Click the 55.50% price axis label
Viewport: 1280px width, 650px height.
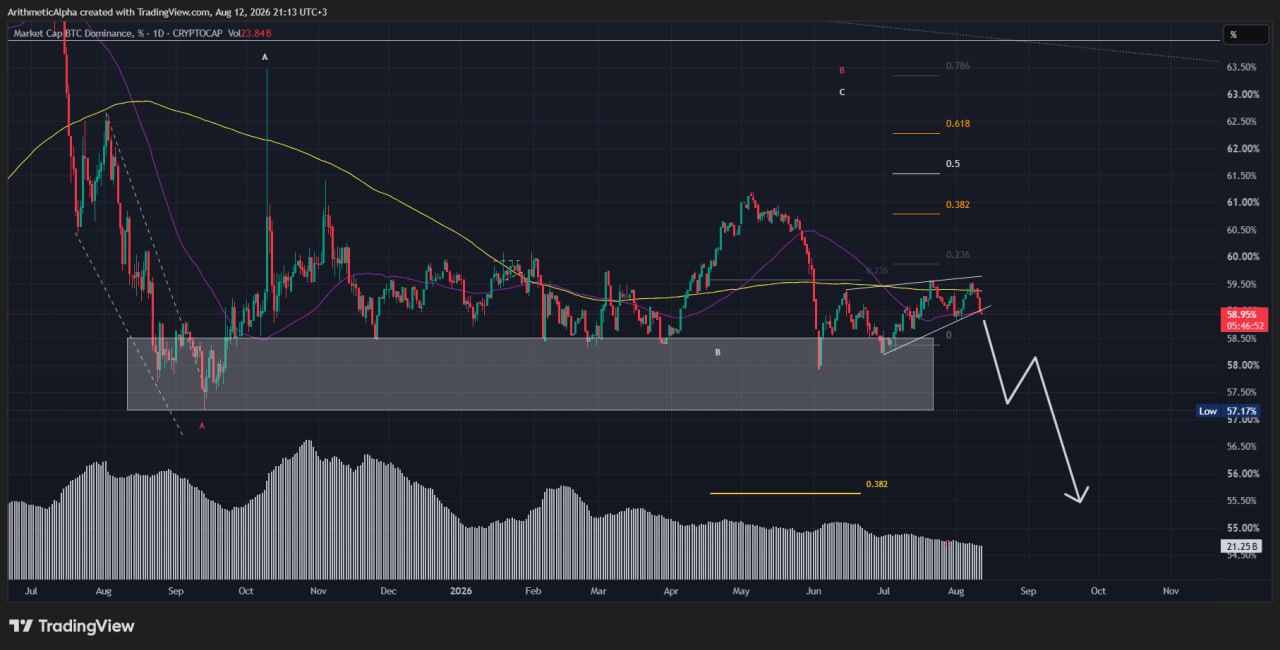pos(1241,500)
